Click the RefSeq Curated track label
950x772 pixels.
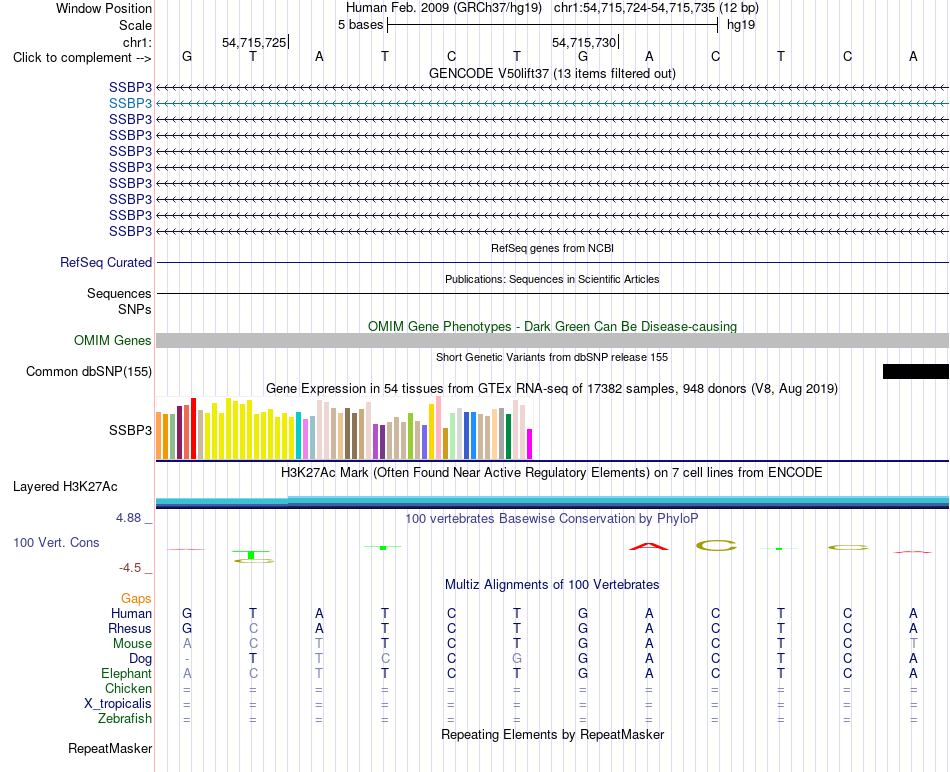point(105,262)
